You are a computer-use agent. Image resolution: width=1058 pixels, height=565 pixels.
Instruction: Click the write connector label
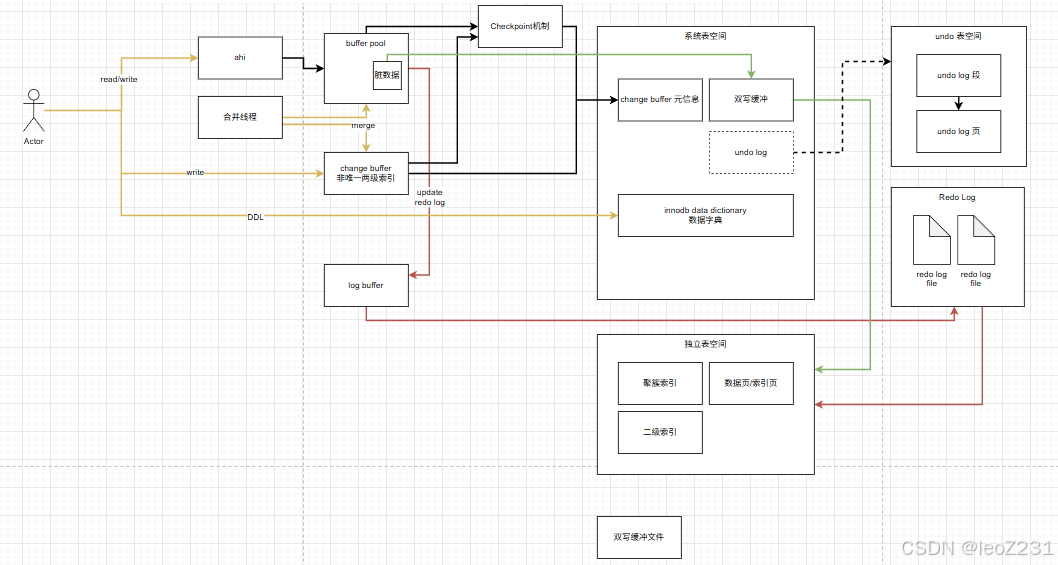tap(195, 173)
